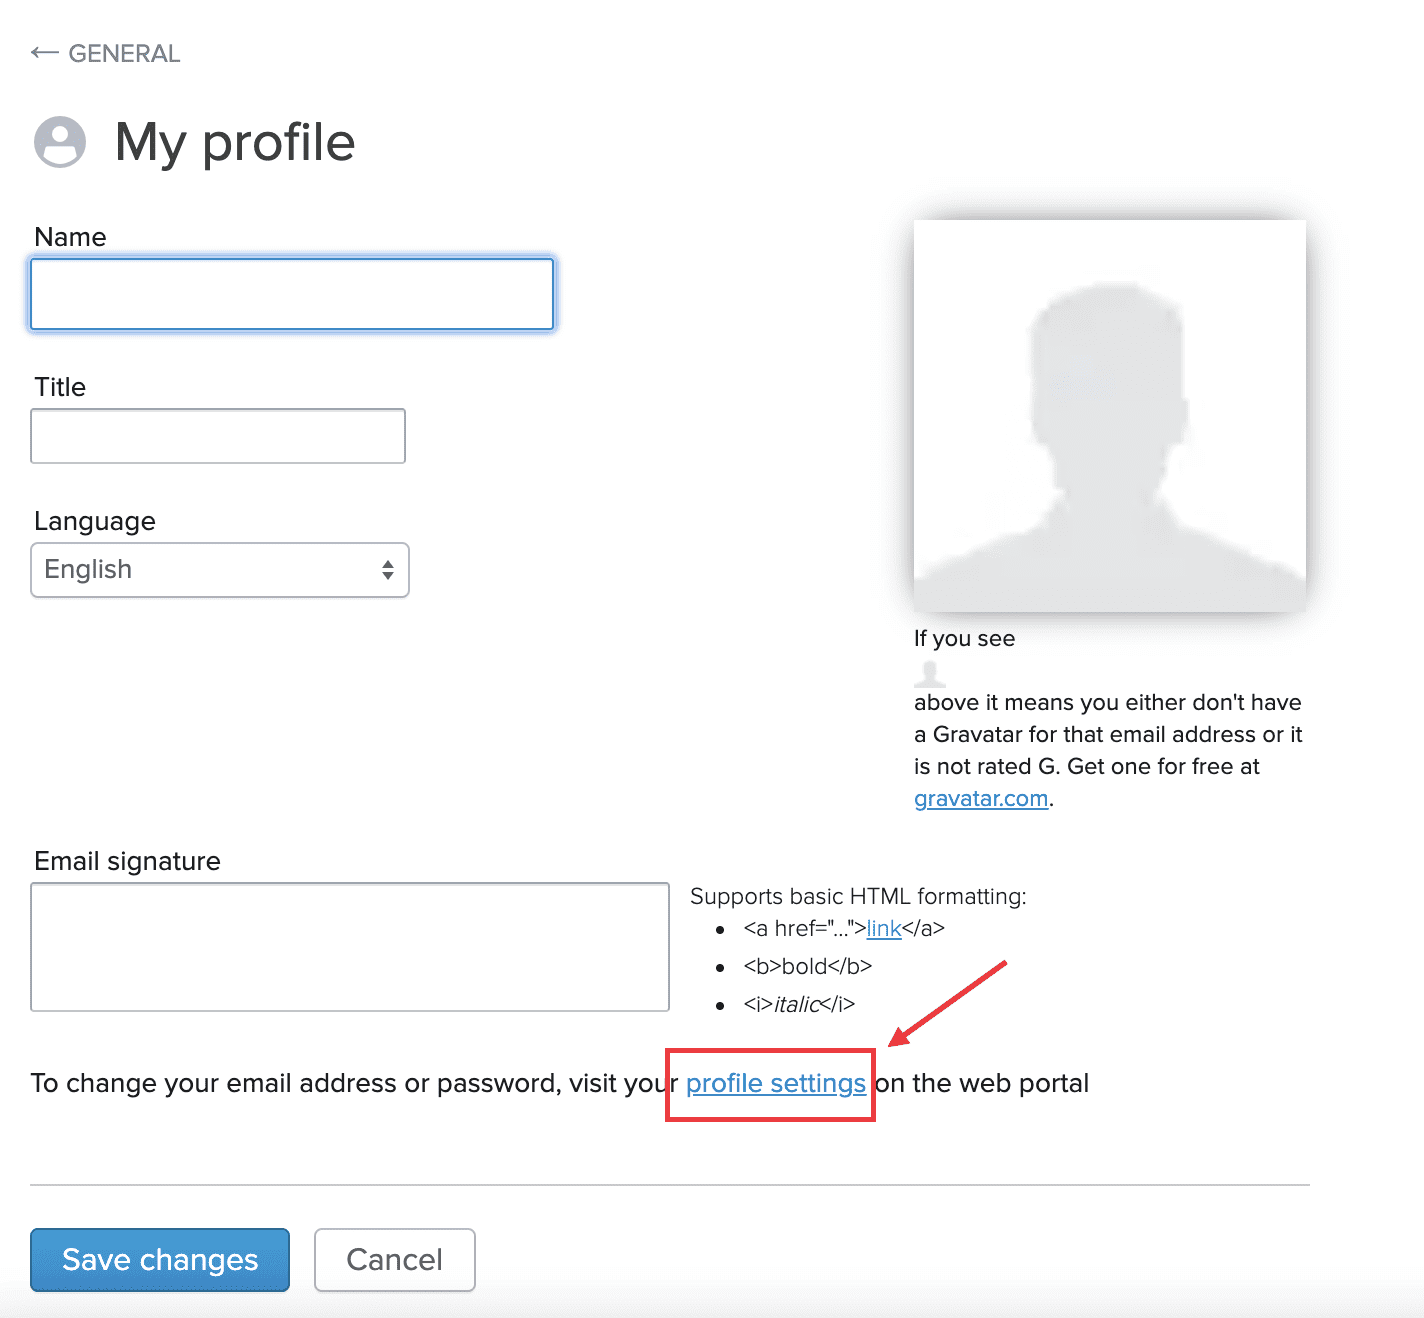Go back to the GENERAL section
Image resolution: width=1424 pixels, height=1318 pixels.
124,53
